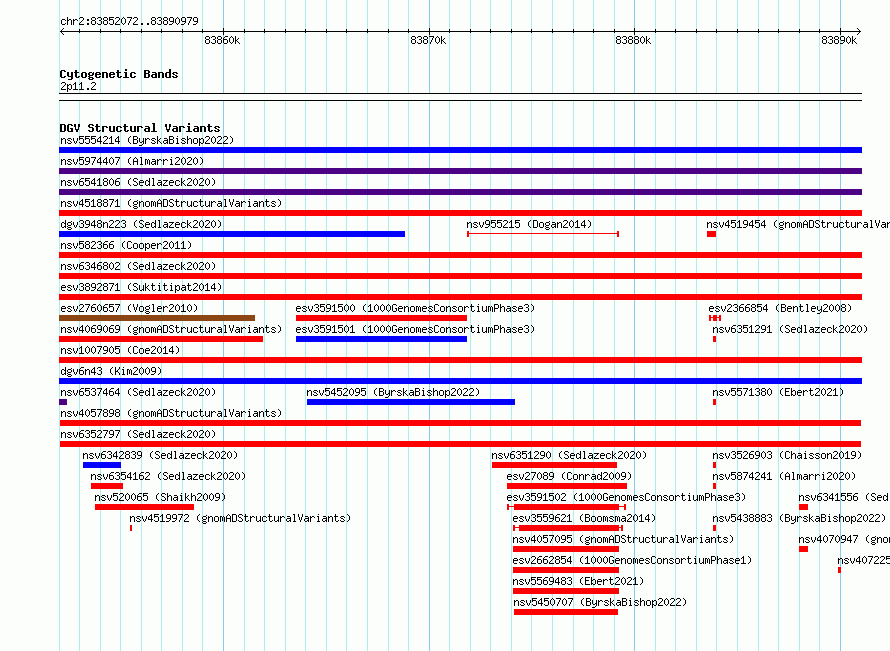Click the red bar under nsv5450707
890x651 pixels.
pyautogui.click(x=566, y=612)
